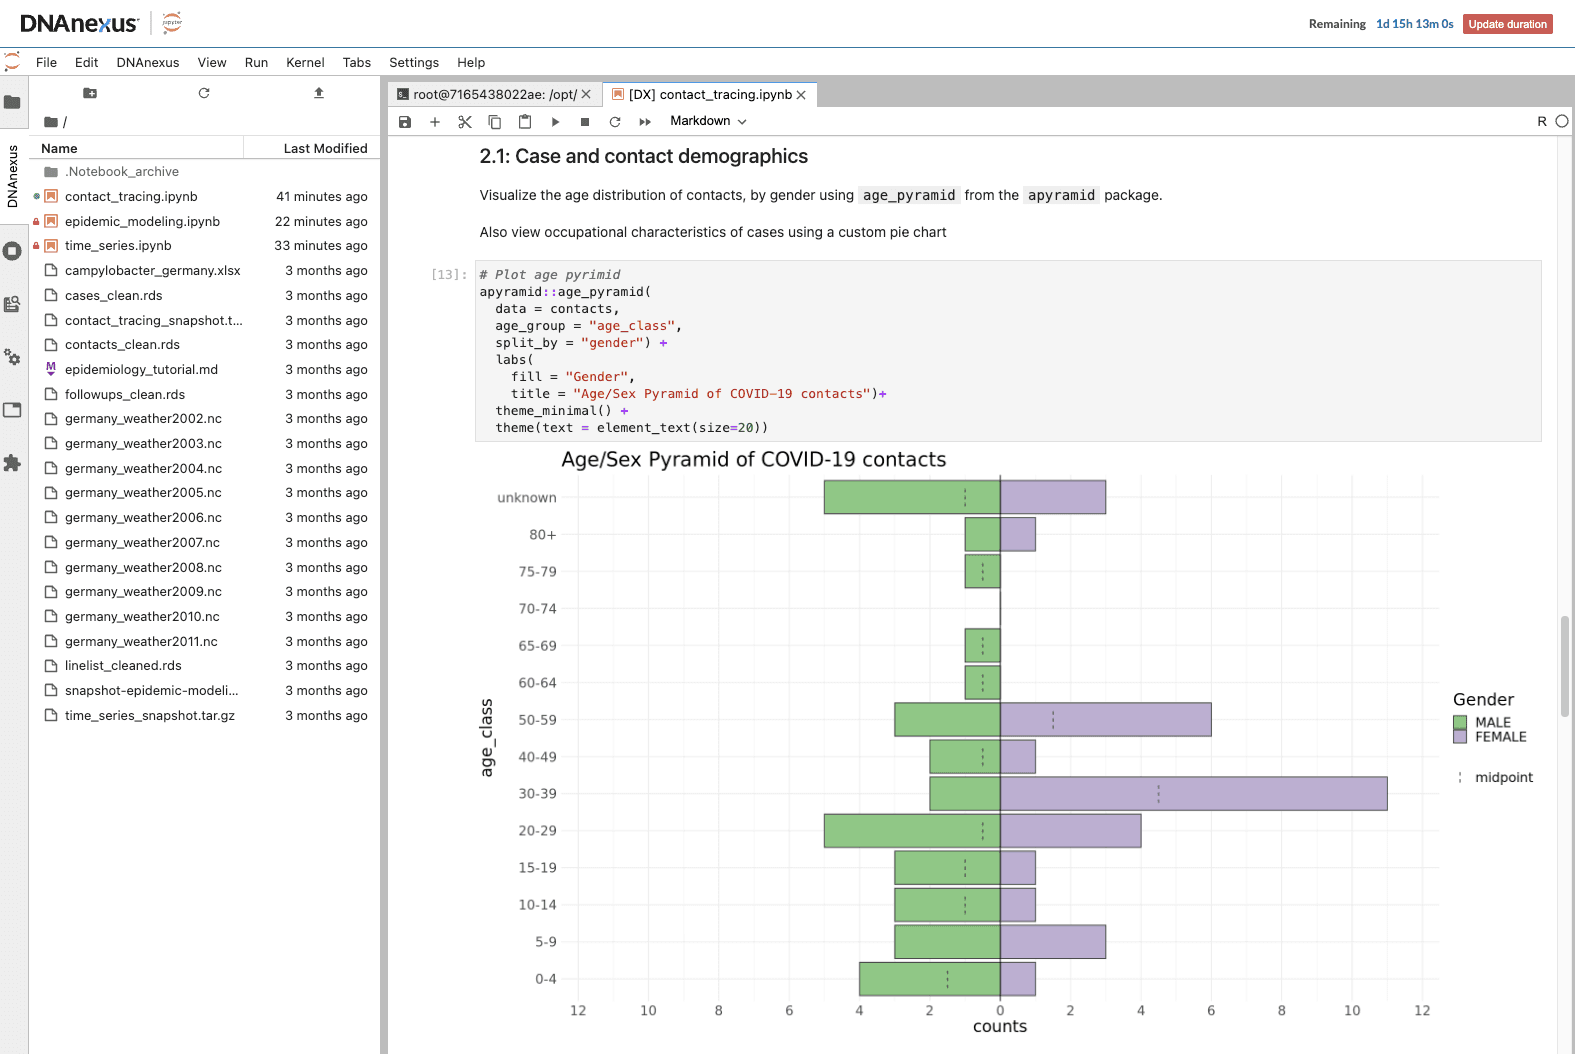This screenshot has height=1054, width=1575.
Task: Sort files by Last Modified column
Action: point(325,148)
